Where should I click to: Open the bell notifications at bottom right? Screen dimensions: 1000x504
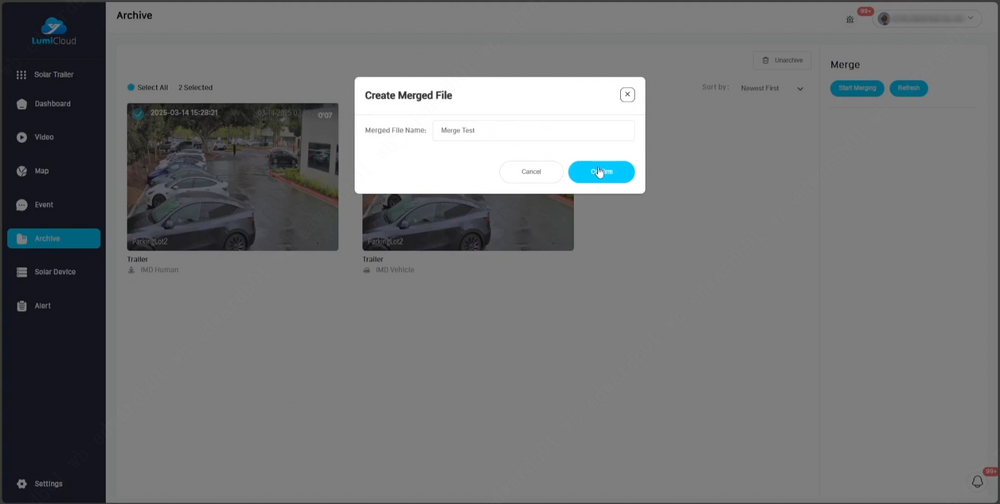tap(978, 482)
